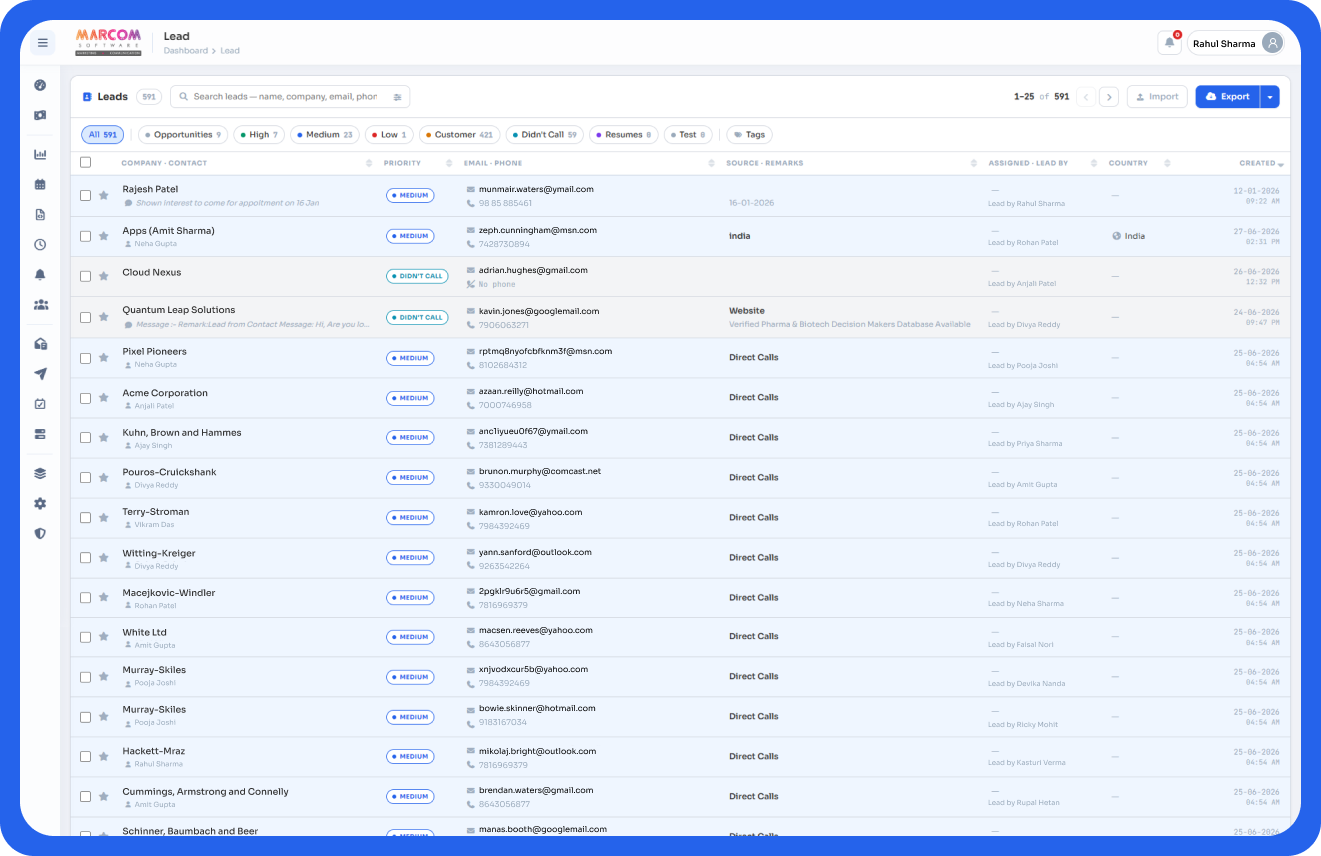Star the Hackett-Mraz lead
Image resolution: width=1321 pixels, height=856 pixels.
click(x=103, y=757)
